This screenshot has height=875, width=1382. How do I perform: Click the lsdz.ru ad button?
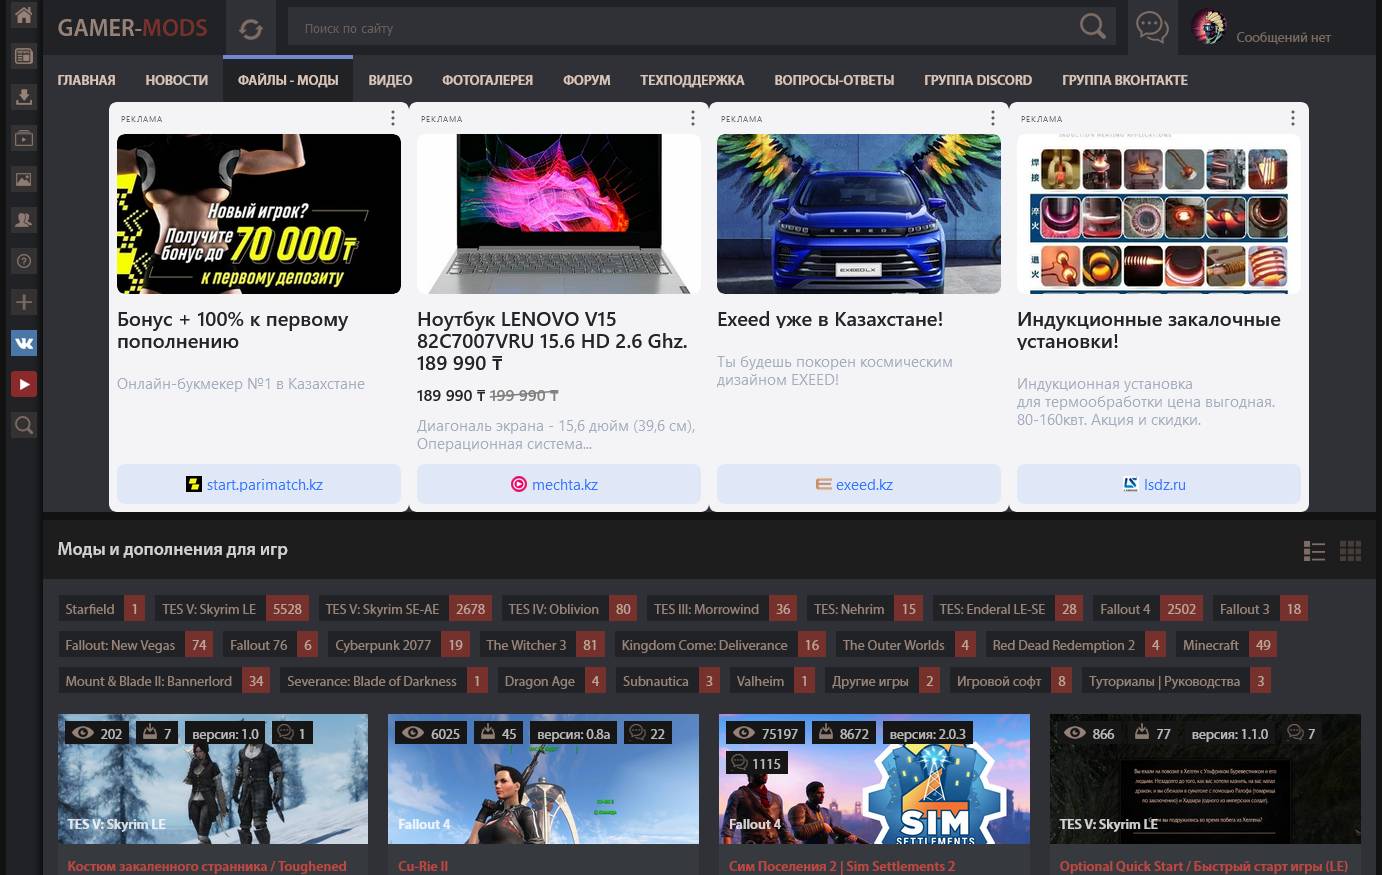coord(1159,484)
